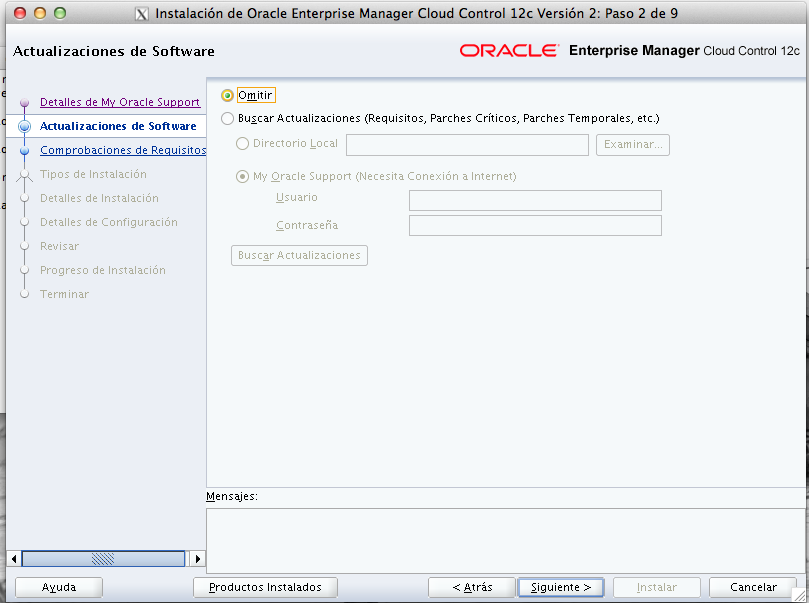Go to the Comprobaciones de Requisitos step
This screenshot has height=603, width=809.
coord(122,150)
